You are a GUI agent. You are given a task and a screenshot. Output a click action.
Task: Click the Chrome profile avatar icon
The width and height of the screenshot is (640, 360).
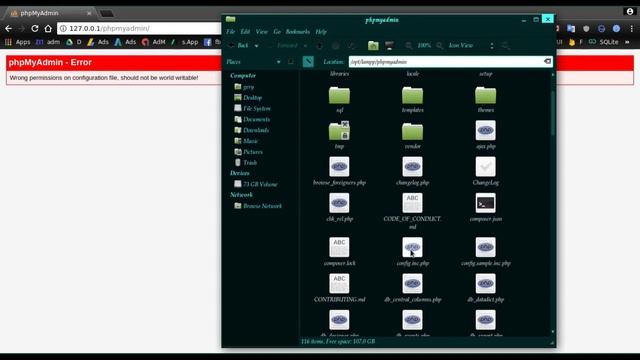pyautogui.click(x=630, y=11)
